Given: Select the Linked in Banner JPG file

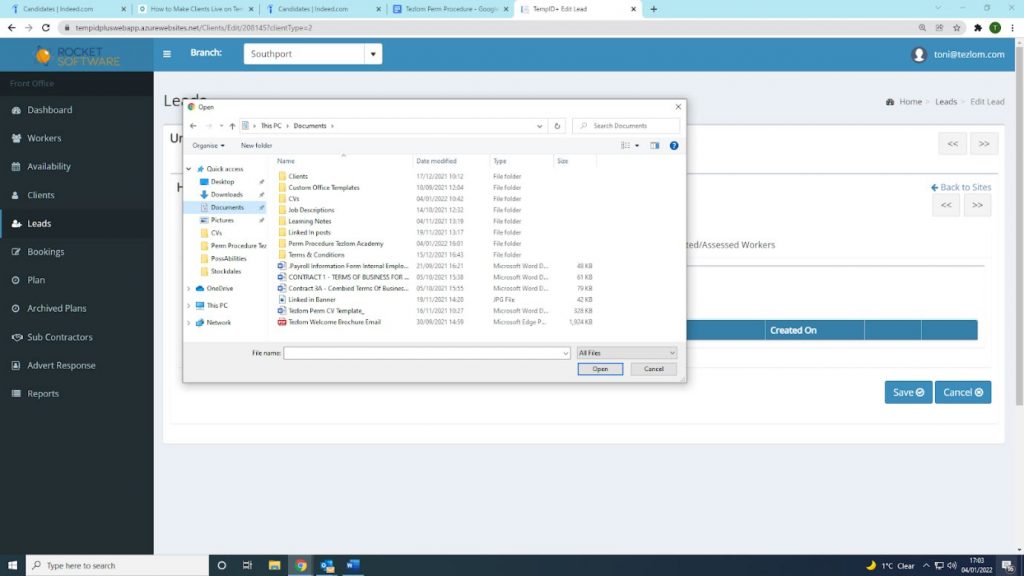Looking at the screenshot, I should pyautogui.click(x=312, y=299).
